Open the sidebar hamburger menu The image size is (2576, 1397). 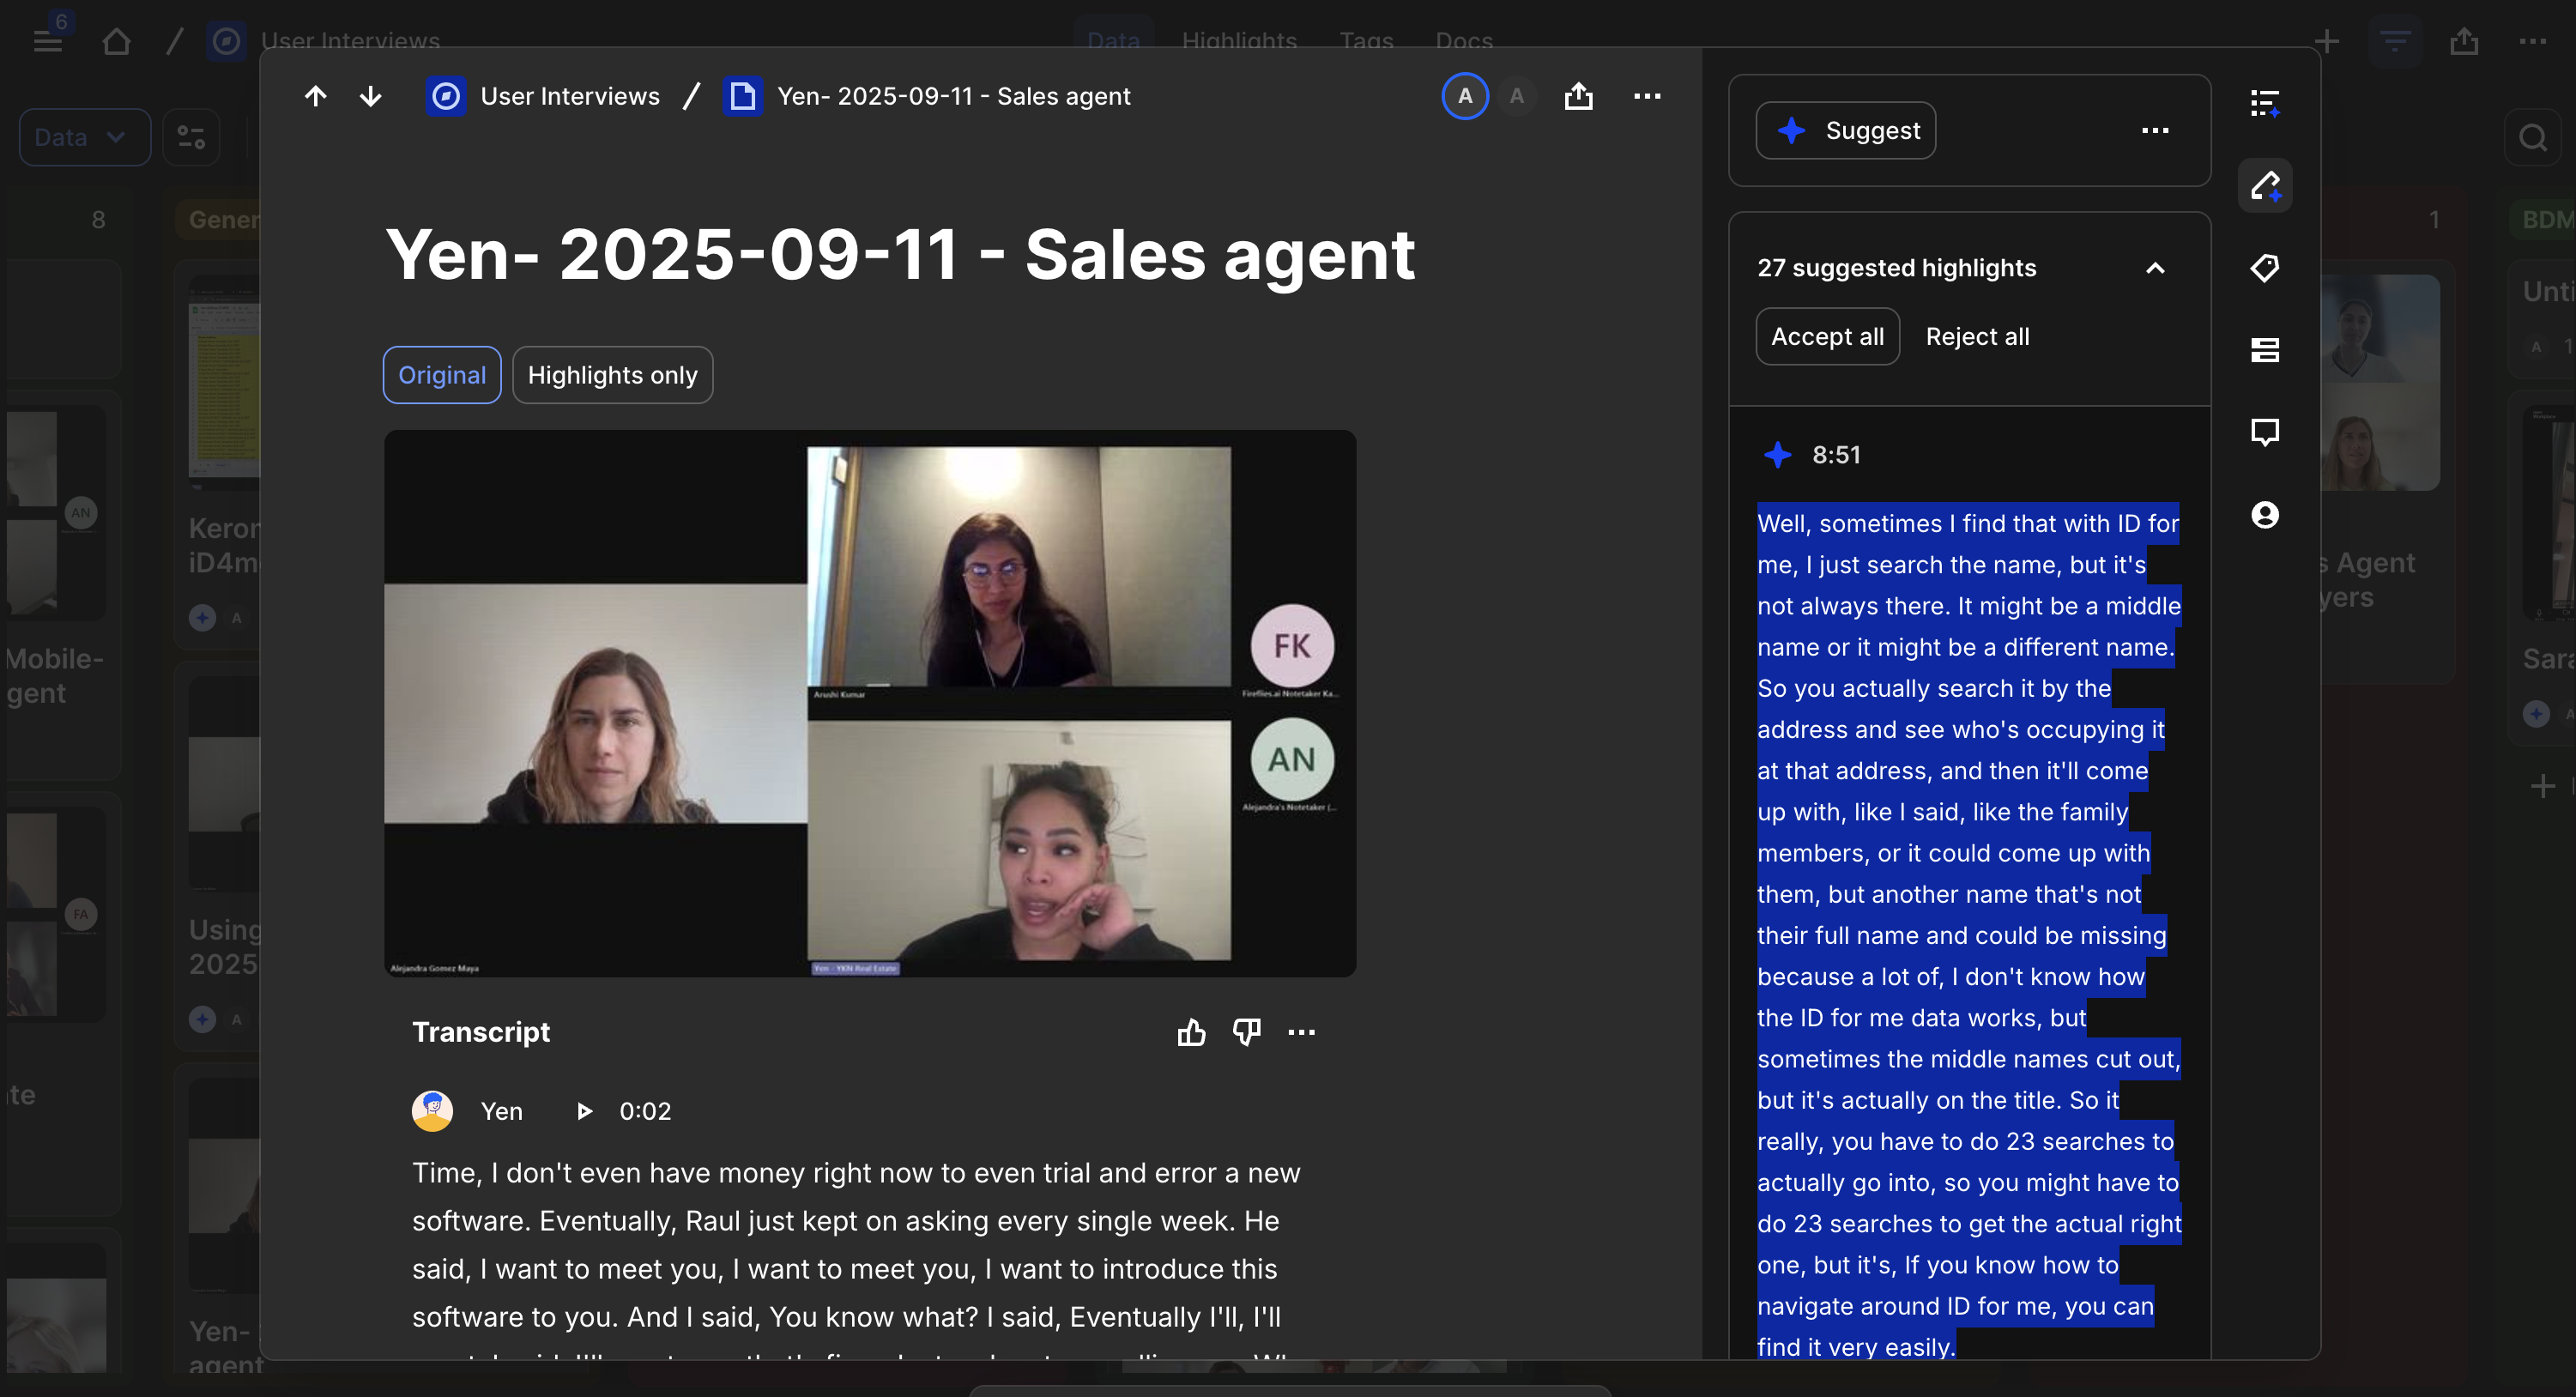(47, 41)
